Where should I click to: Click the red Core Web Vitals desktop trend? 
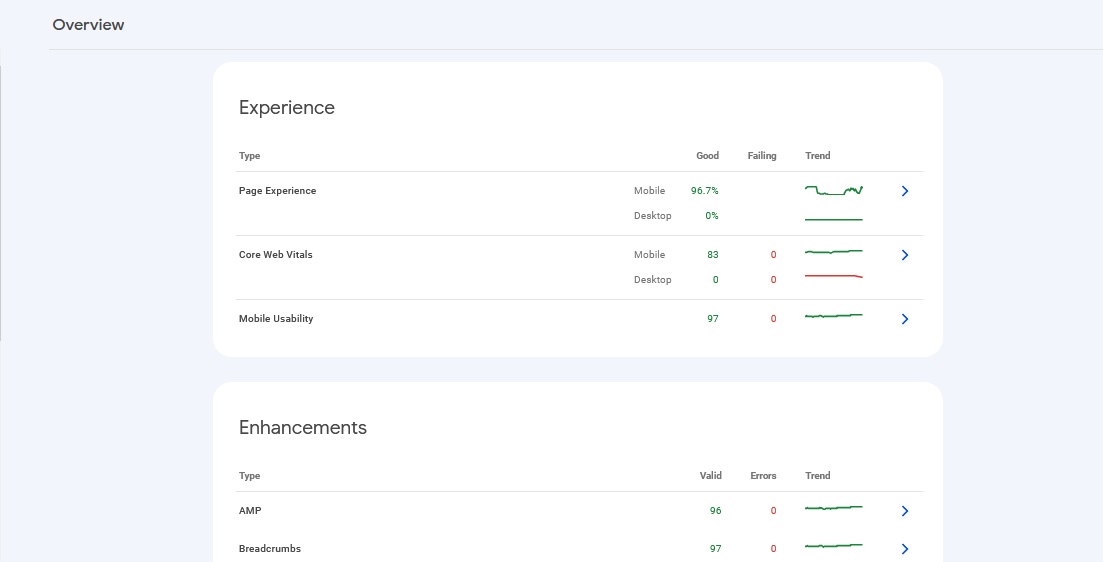(833, 275)
